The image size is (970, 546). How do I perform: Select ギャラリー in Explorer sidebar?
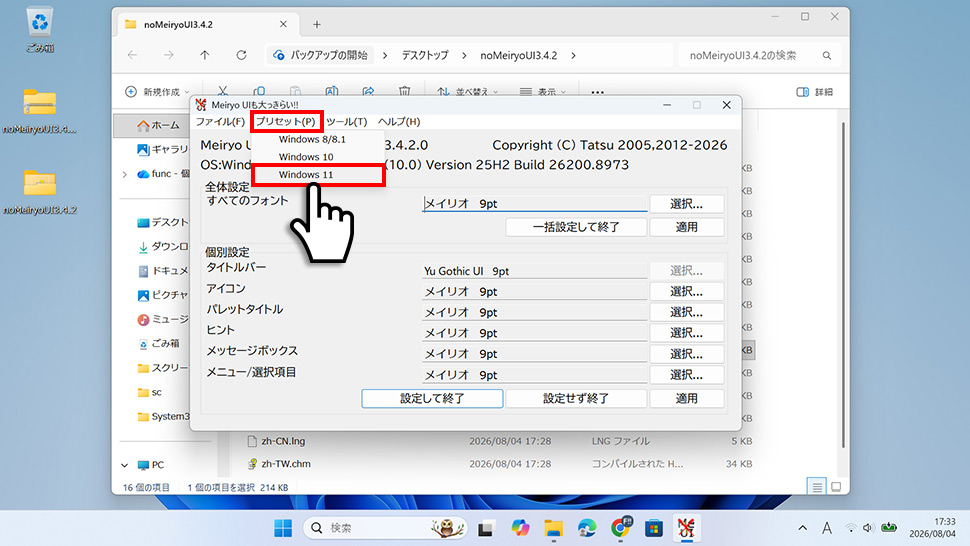(162, 149)
